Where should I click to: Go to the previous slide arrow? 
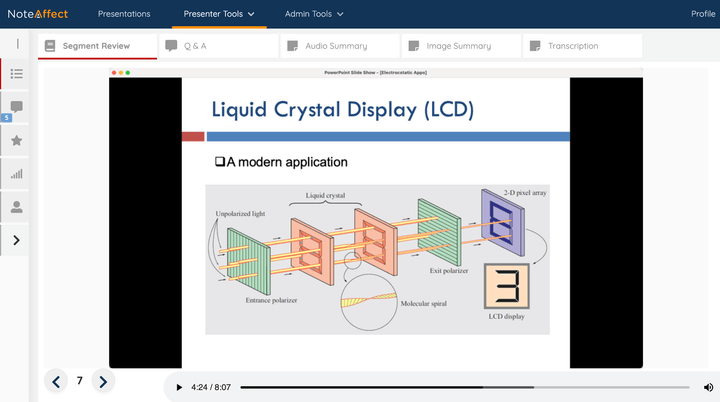tap(56, 381)
